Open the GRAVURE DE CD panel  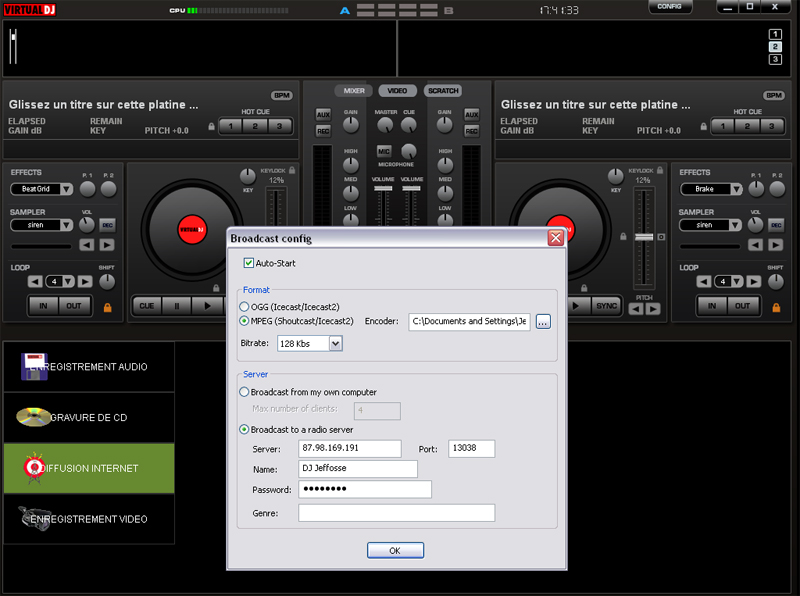tap(89, 417)
